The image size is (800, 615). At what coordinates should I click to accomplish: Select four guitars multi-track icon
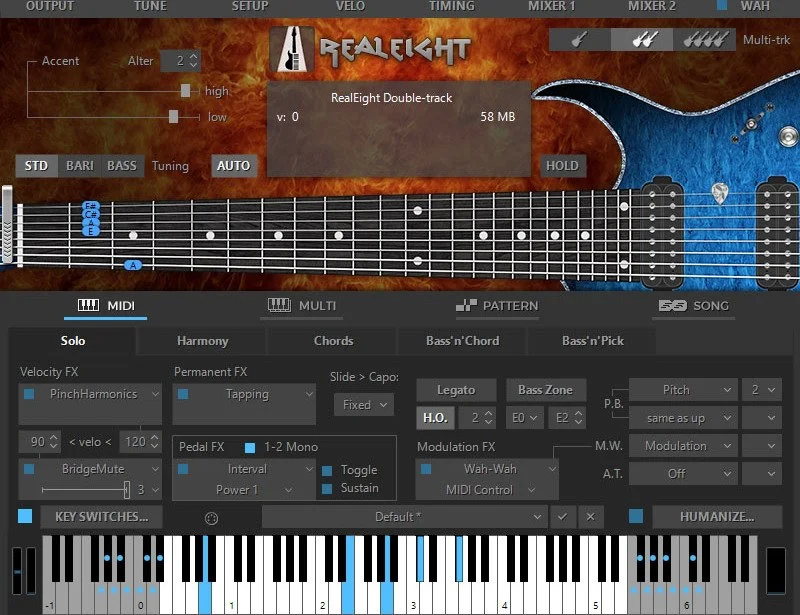coord(704,39)
